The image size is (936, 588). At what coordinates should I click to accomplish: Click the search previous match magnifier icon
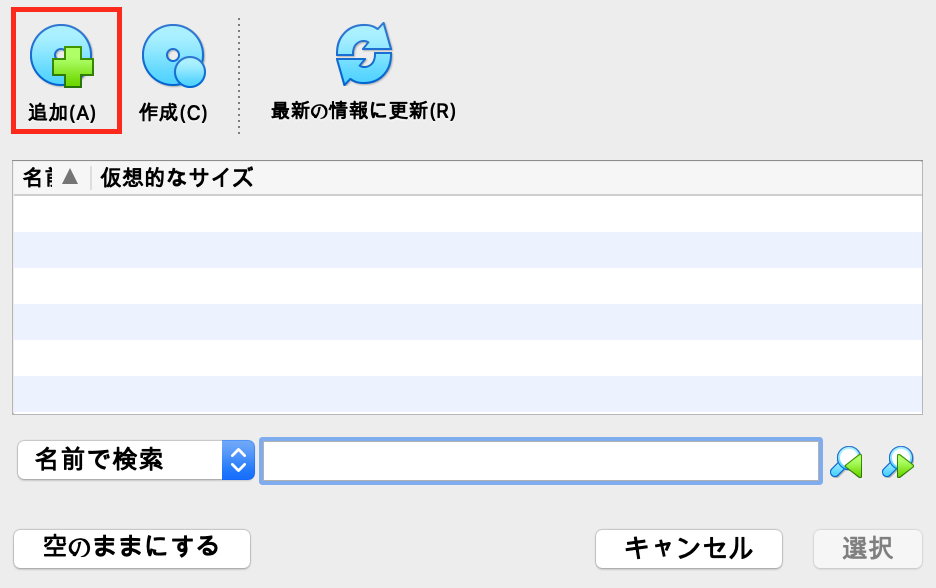coord(846,462)
